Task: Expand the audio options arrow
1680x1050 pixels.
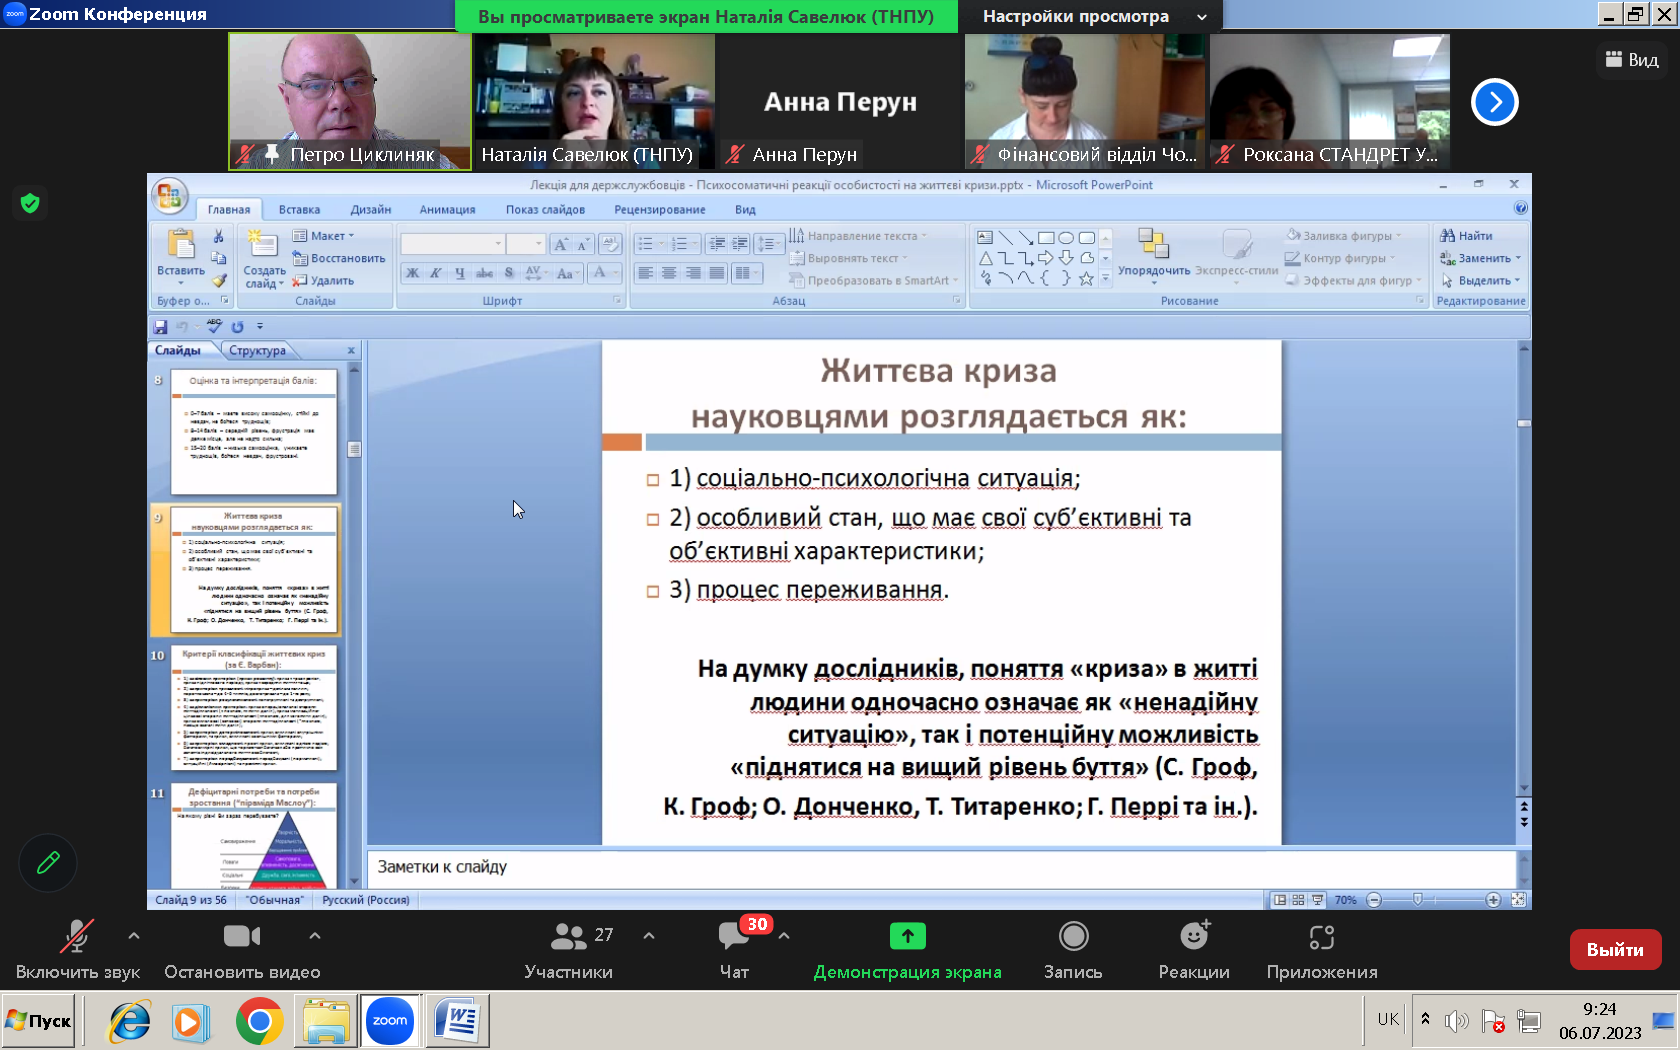Action: pos(134,936)
